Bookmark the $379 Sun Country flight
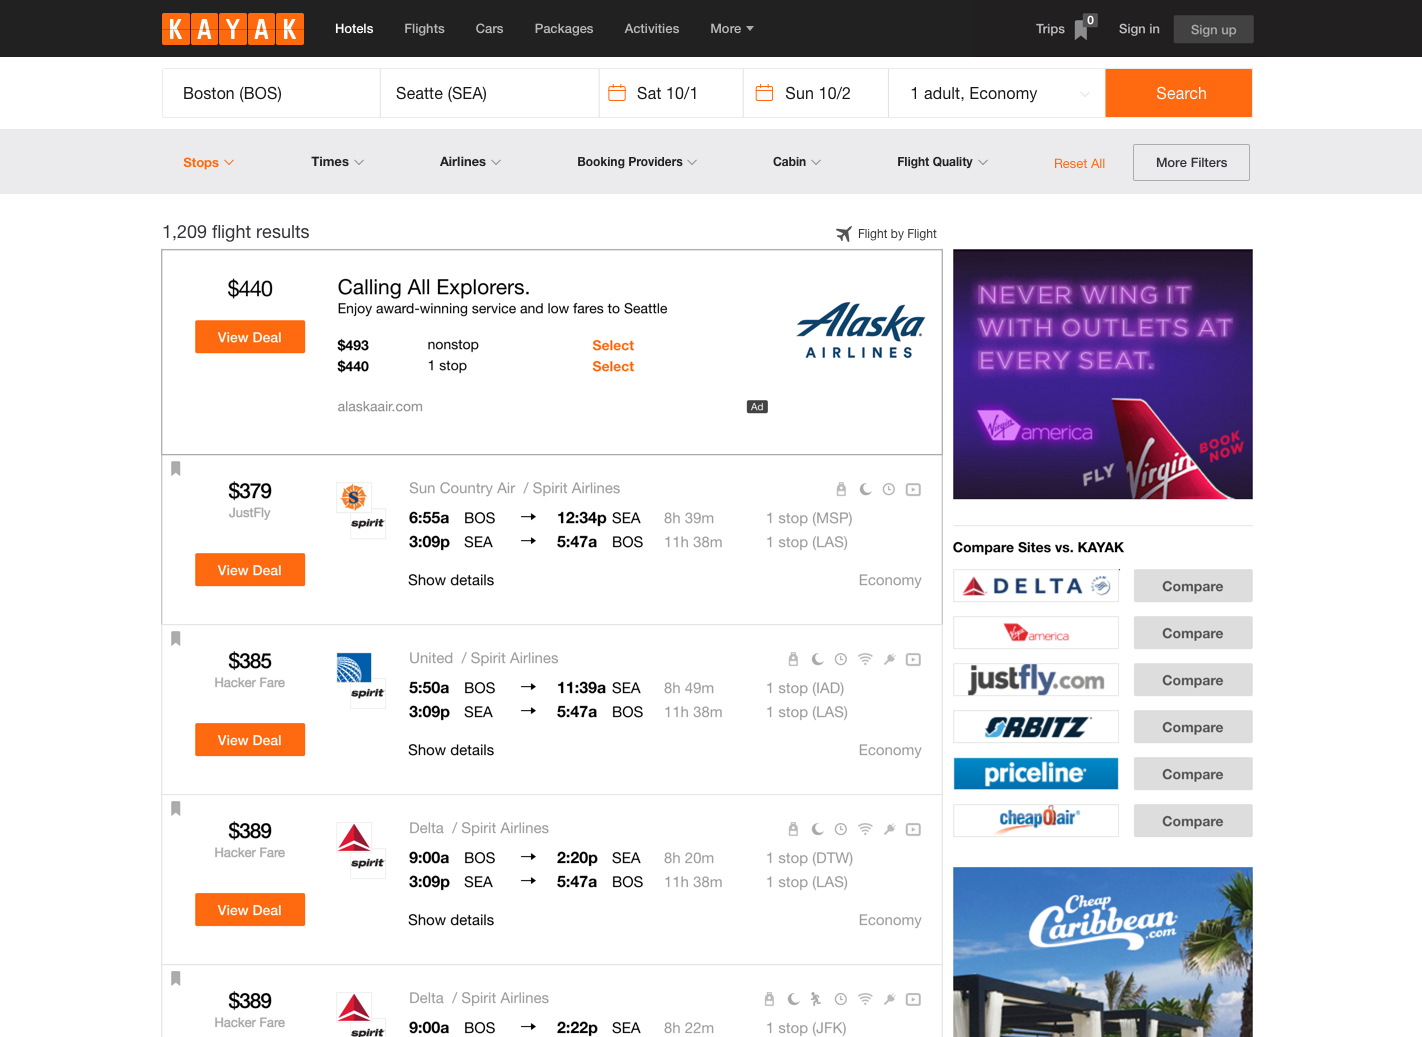This screenshot has height=1037, width=1422. [x=176, y=468]
